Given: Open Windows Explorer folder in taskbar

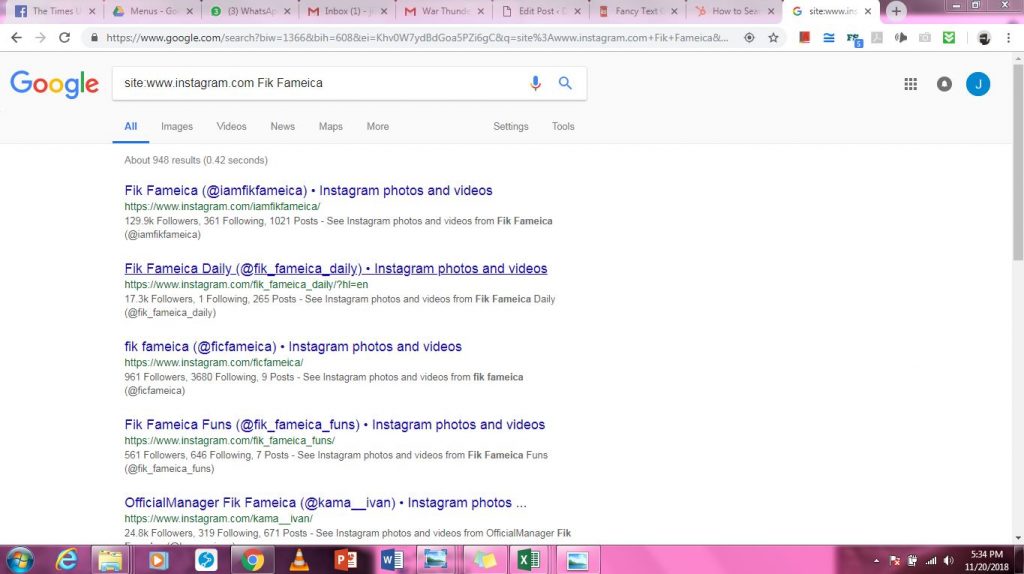Looking at the screenshot, I should 110,560.
